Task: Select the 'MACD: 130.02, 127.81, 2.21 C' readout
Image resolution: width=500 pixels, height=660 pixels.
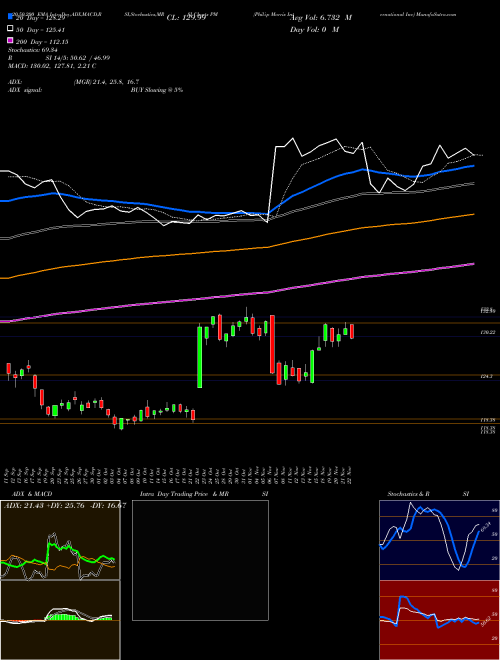Action: (52, 66)
